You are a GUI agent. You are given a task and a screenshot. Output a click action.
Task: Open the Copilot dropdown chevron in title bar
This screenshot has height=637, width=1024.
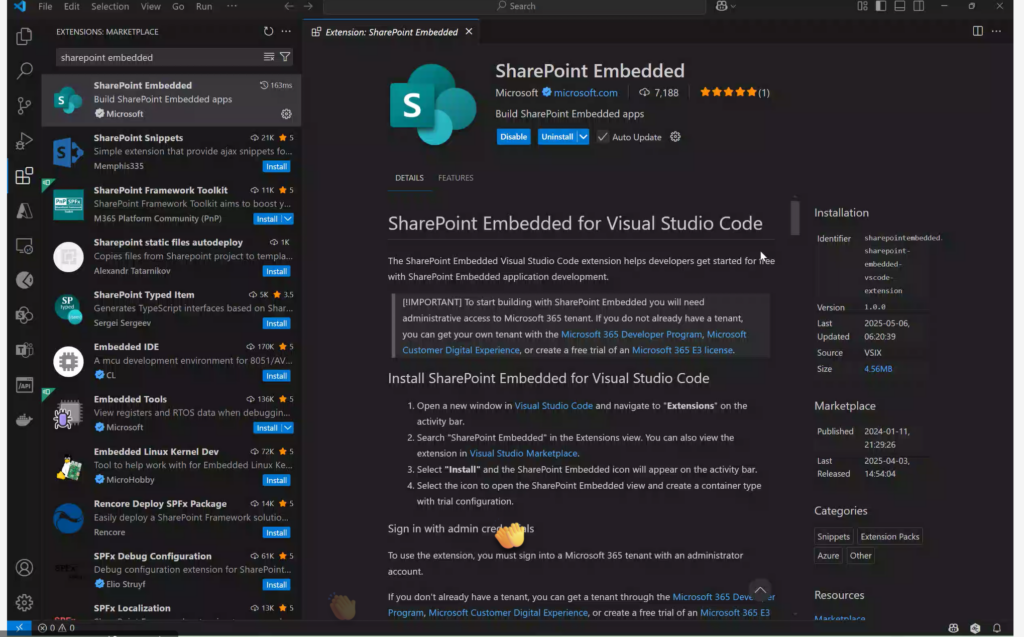733,7
